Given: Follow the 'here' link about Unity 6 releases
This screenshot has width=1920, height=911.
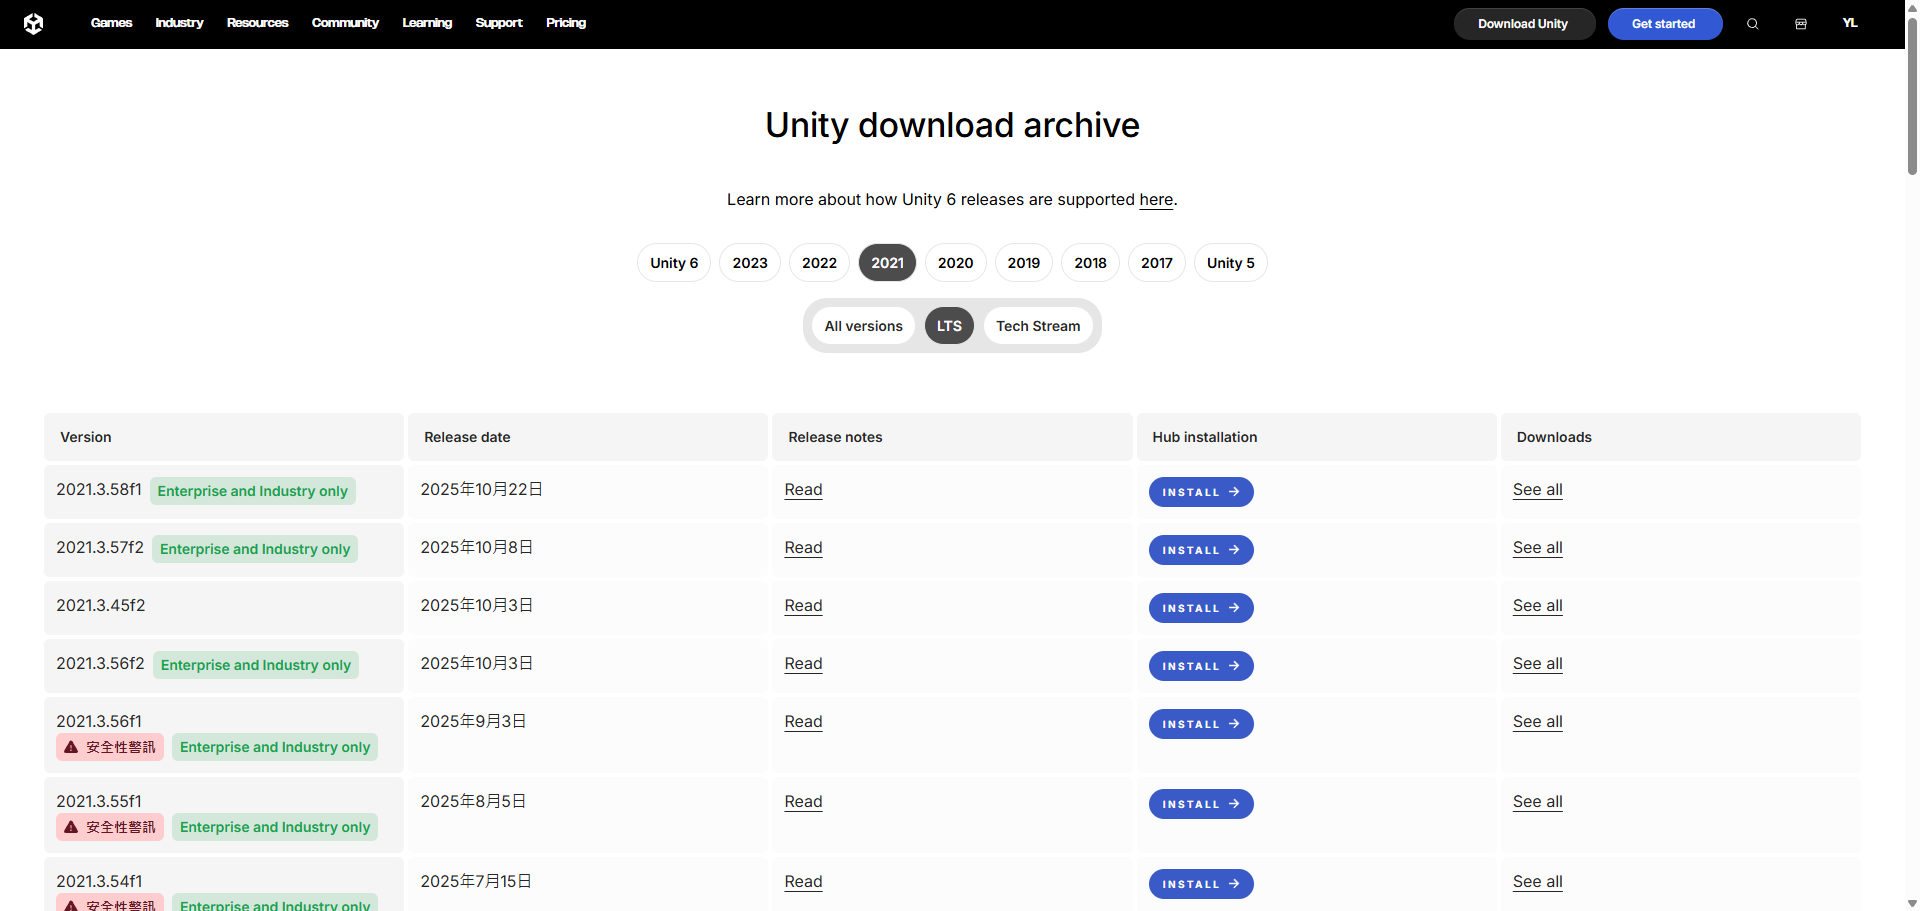Looking at the screenshot, I should coord(1156,200).
